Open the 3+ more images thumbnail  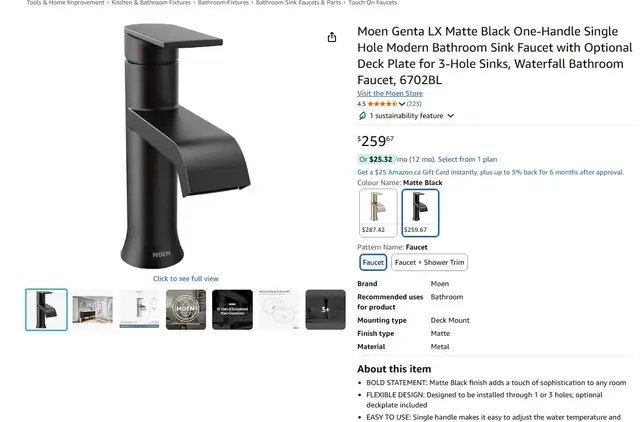[325, 309]
